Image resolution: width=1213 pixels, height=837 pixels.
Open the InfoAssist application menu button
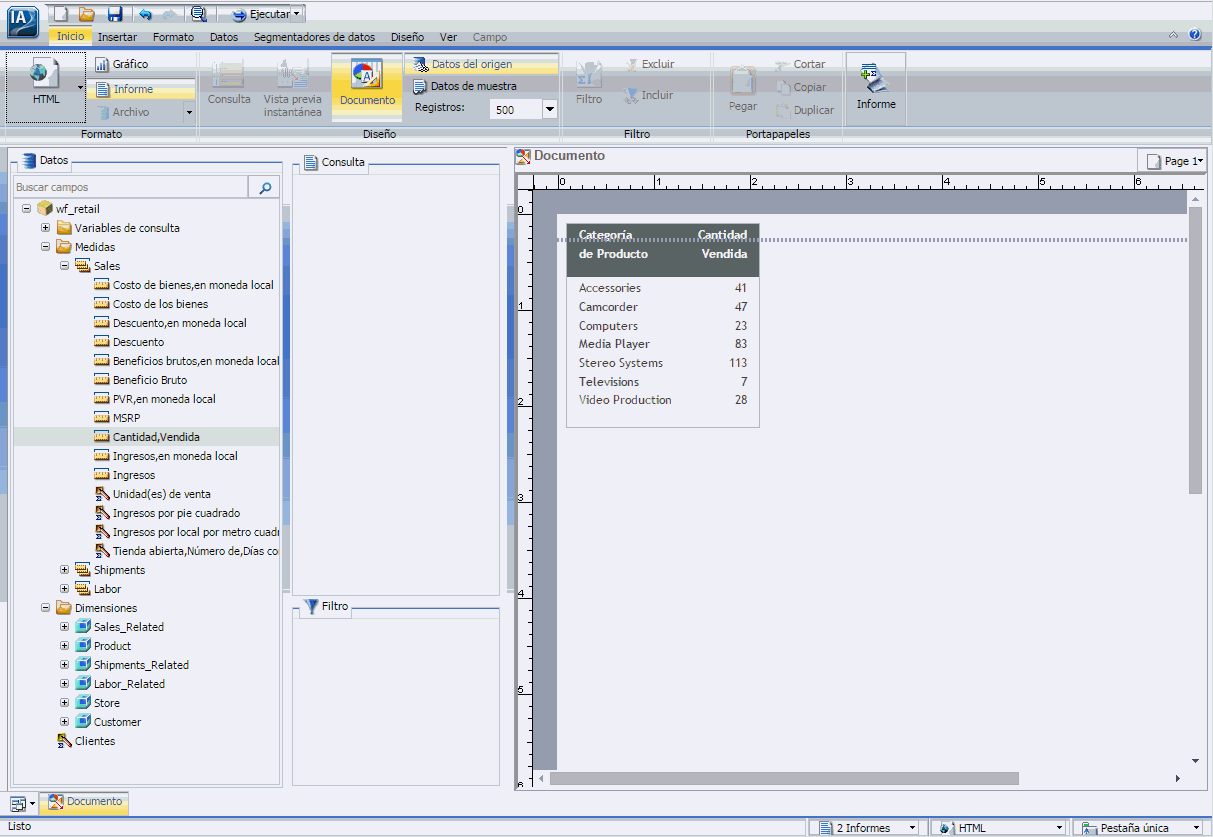(x=23, y=20)
